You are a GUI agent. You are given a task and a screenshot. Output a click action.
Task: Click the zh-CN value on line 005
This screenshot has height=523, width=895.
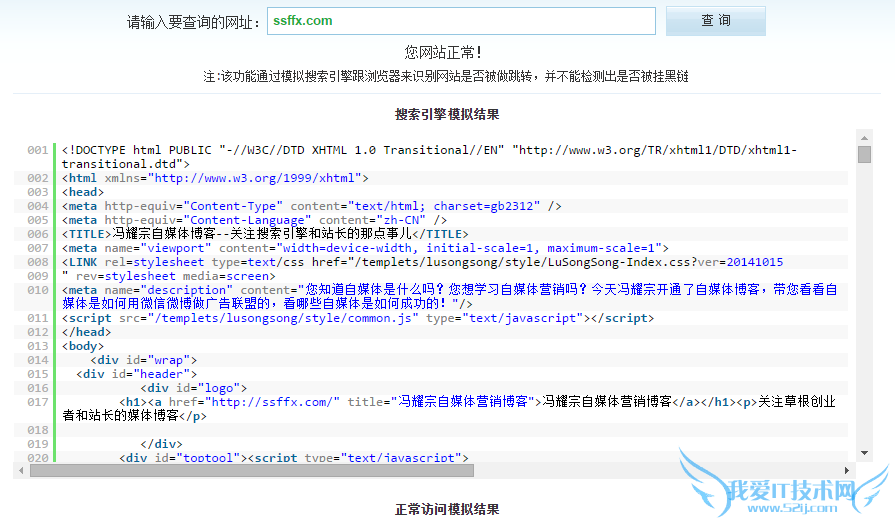pos(401,220)
